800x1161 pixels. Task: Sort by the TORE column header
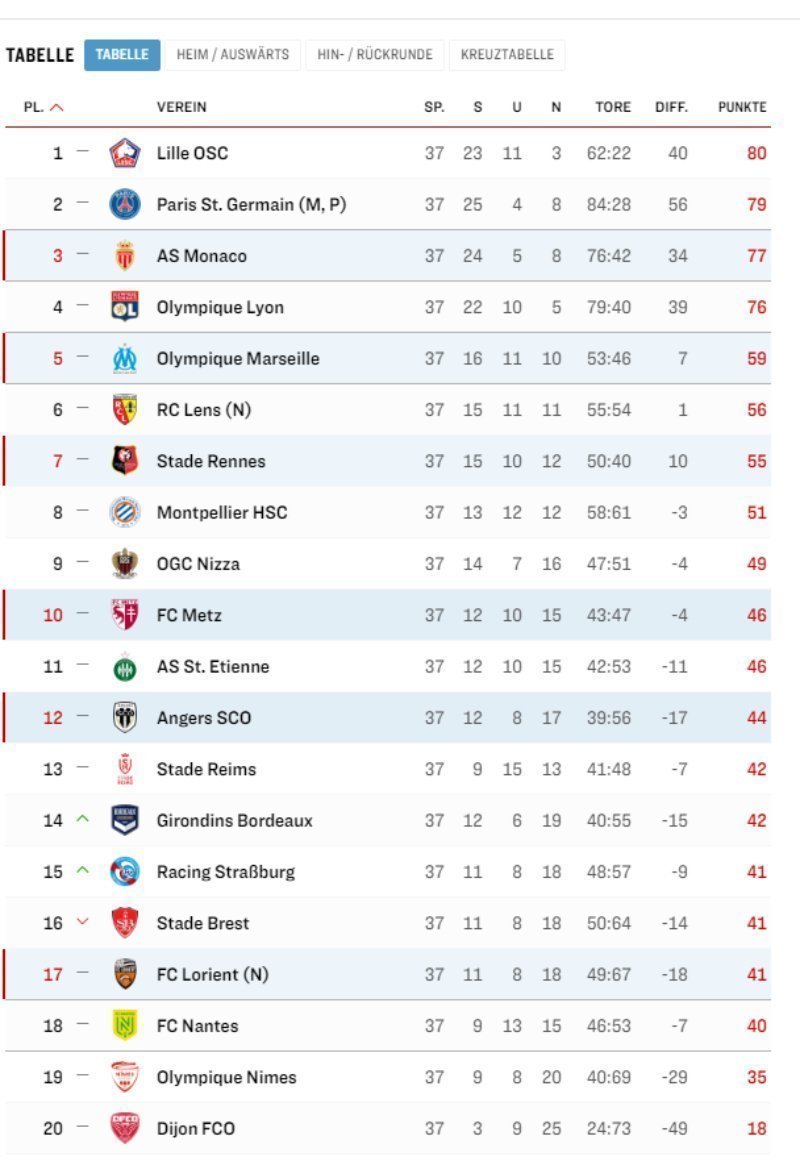(613, 107)
